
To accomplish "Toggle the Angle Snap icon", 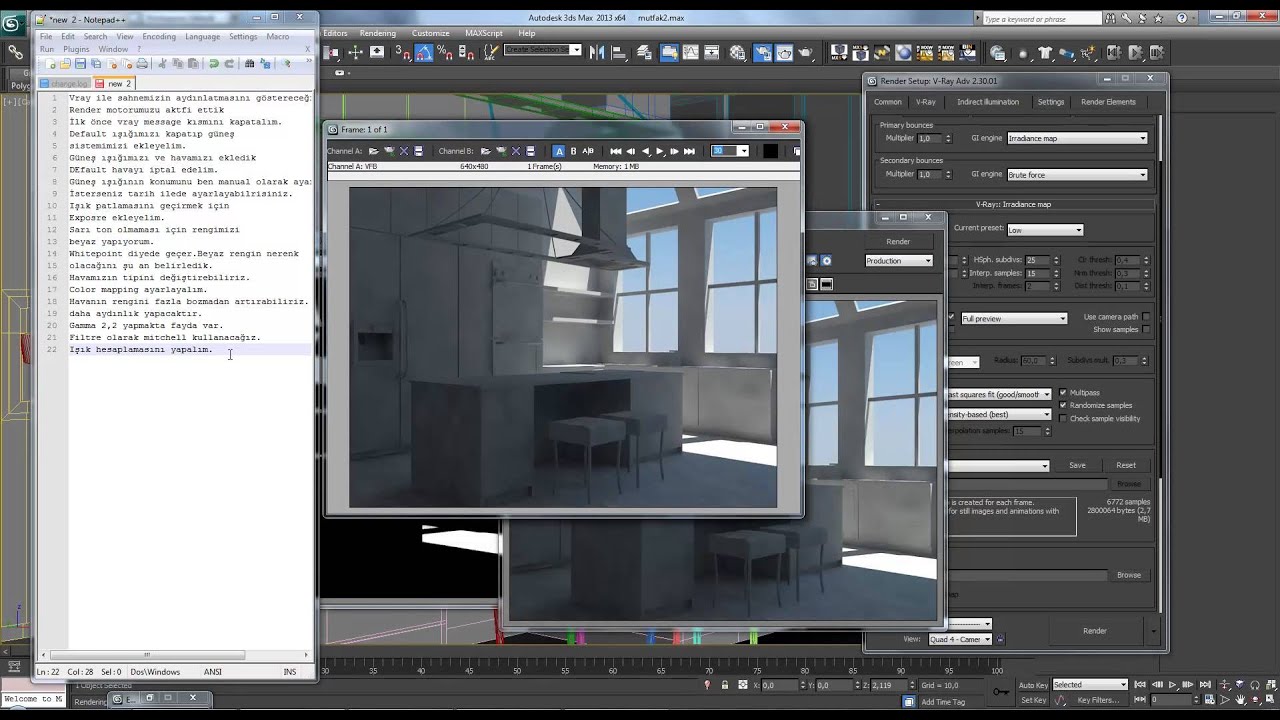I will click(x=423, y=53).
